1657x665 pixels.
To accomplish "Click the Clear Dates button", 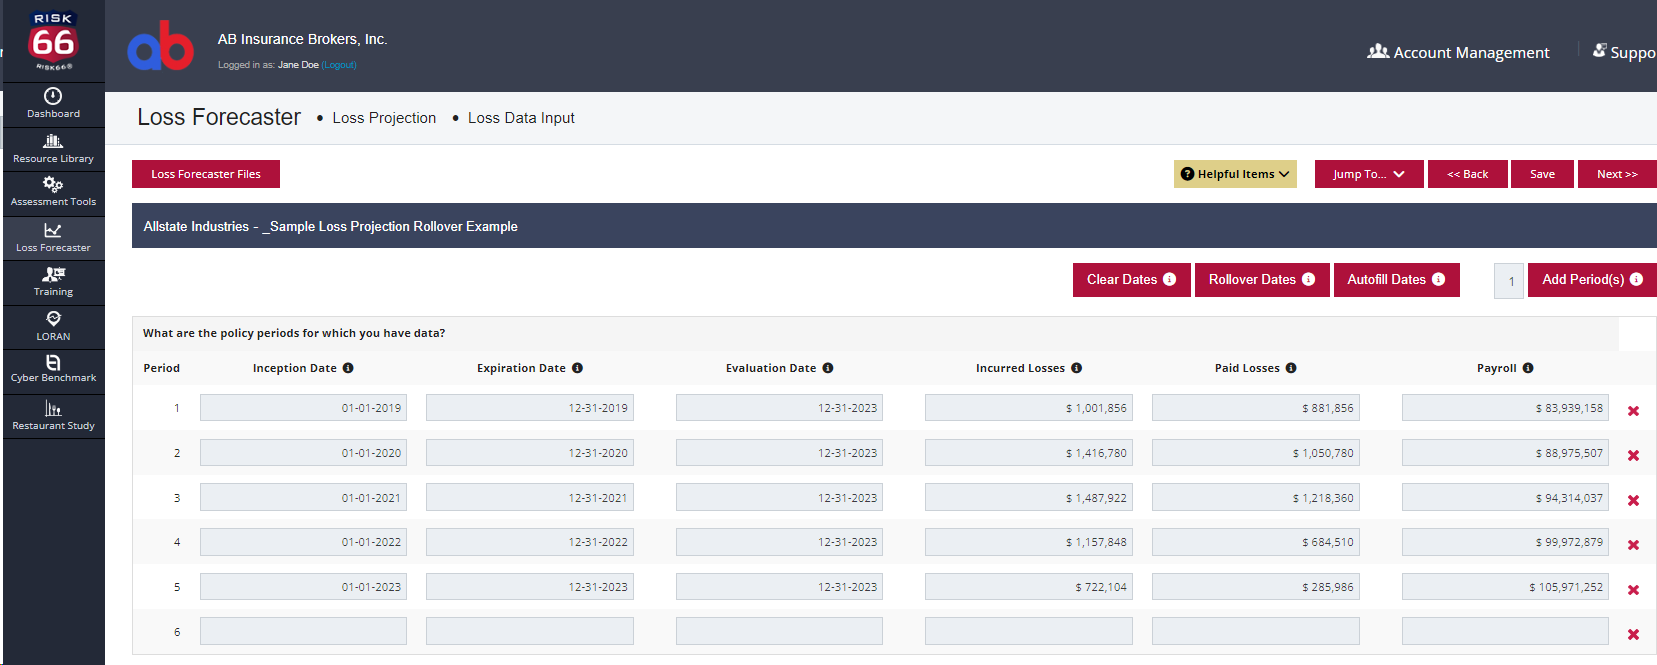I will (1132, 280).
